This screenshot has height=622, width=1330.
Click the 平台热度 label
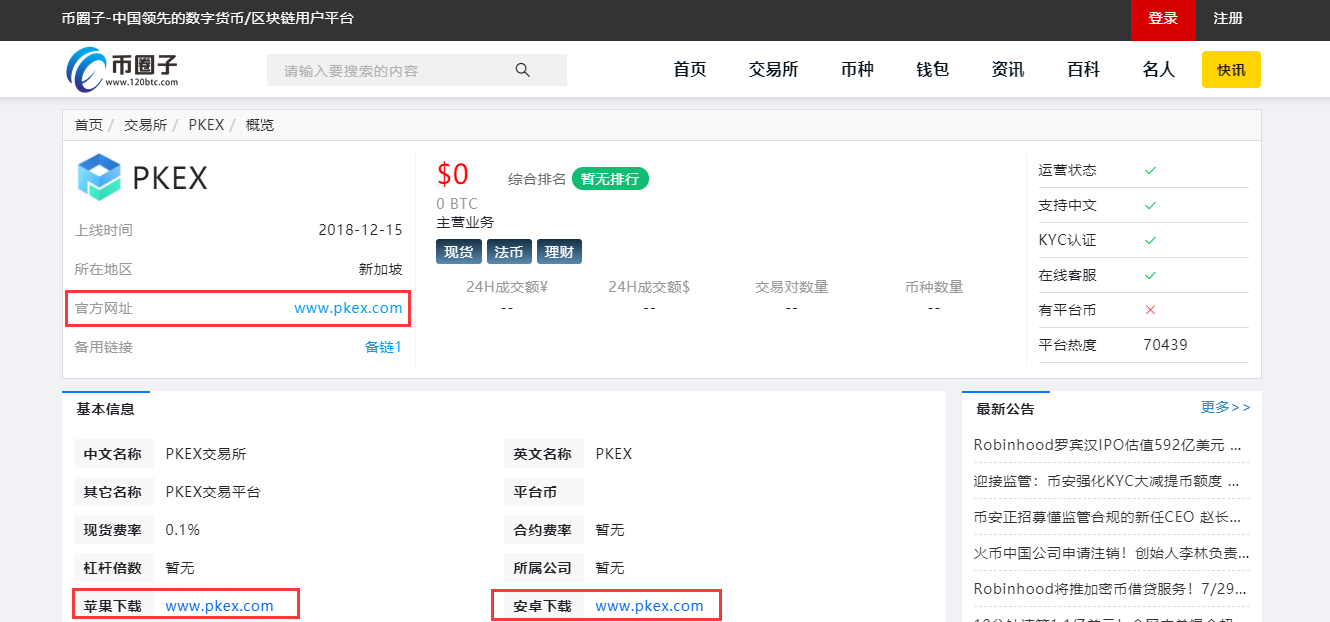coord(1067,345)
